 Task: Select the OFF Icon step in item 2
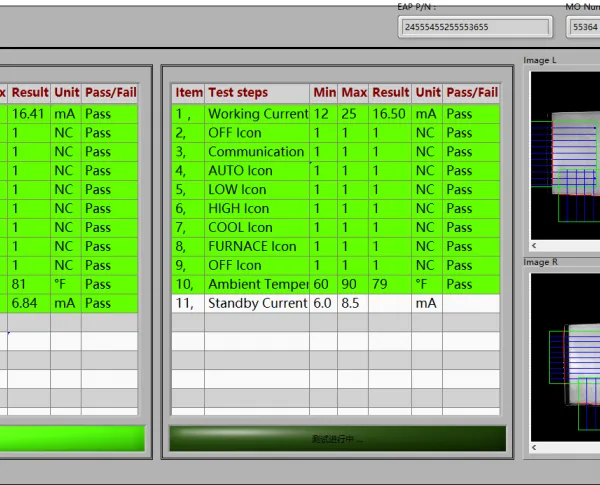pos(257,133)
